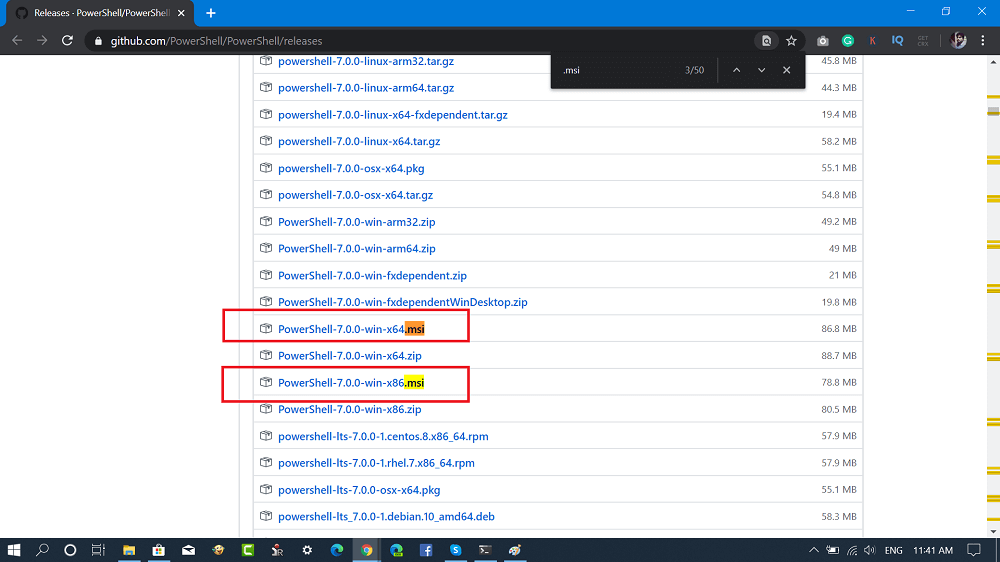Click the lock icon in address bar

98,41
